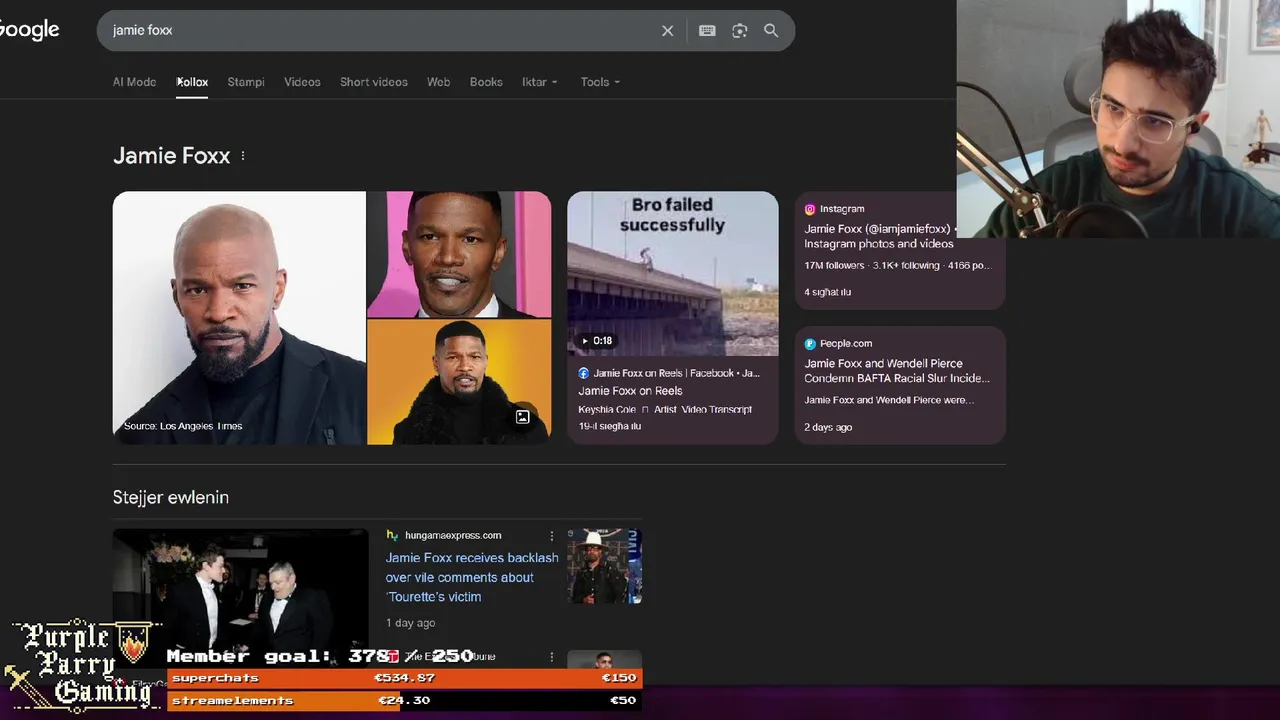Image resolution: width=1280 pixels, height=720 pixels.
Task: Open Jamie Foxx photo with pink background
Action: coord(459,254)
